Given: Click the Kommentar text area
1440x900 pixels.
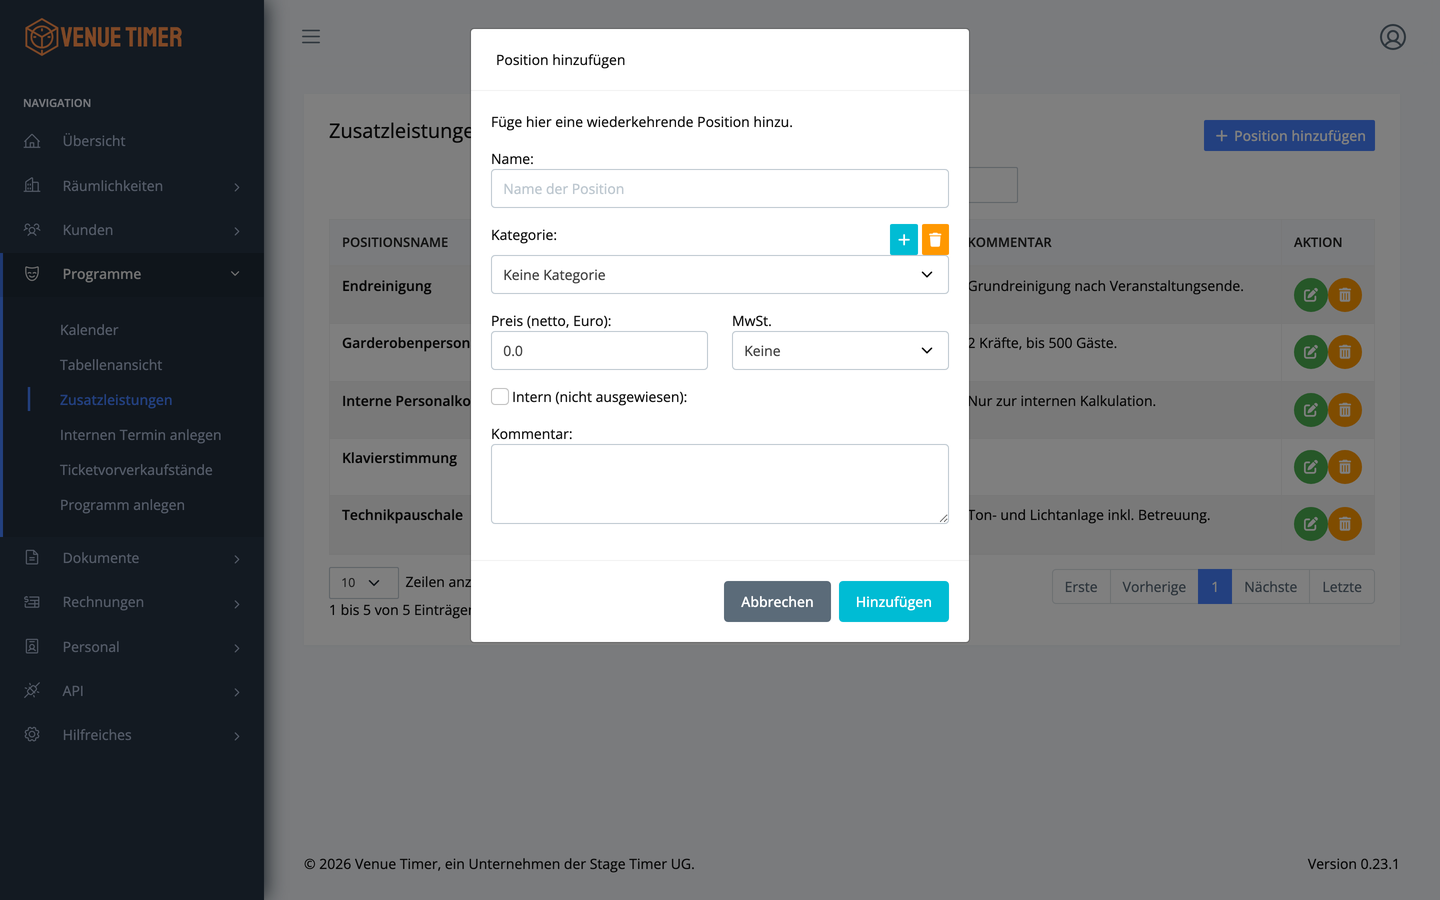Looking at the screenshot, I should [720, 484].
